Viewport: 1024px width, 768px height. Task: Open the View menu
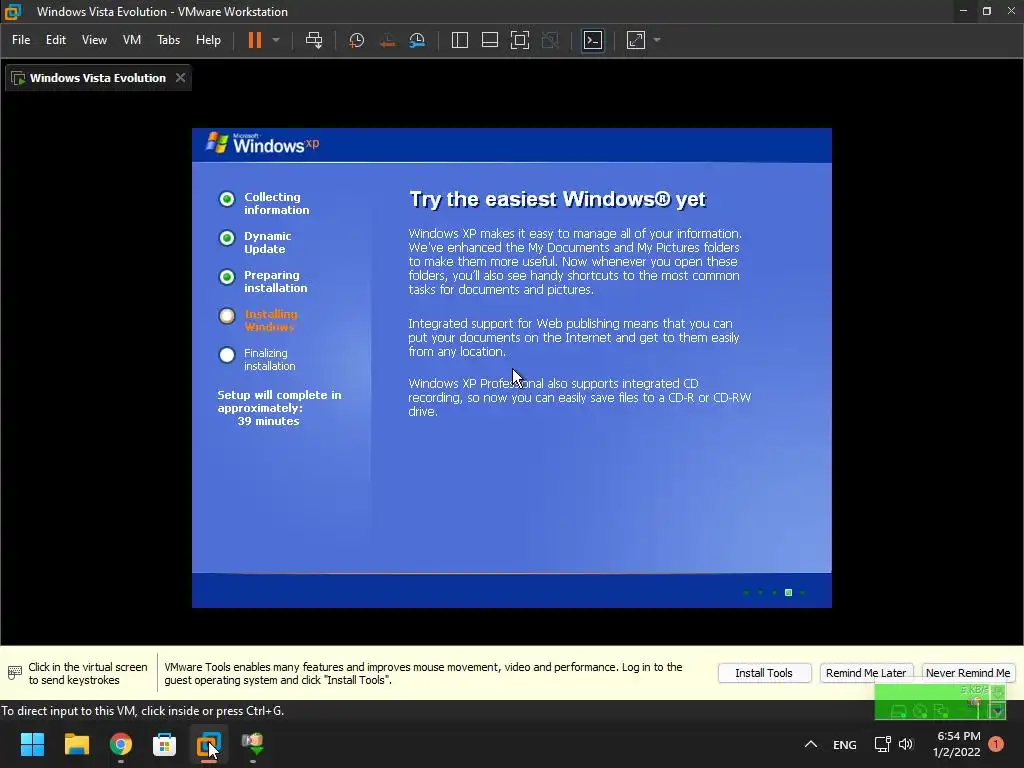point(94,40)
